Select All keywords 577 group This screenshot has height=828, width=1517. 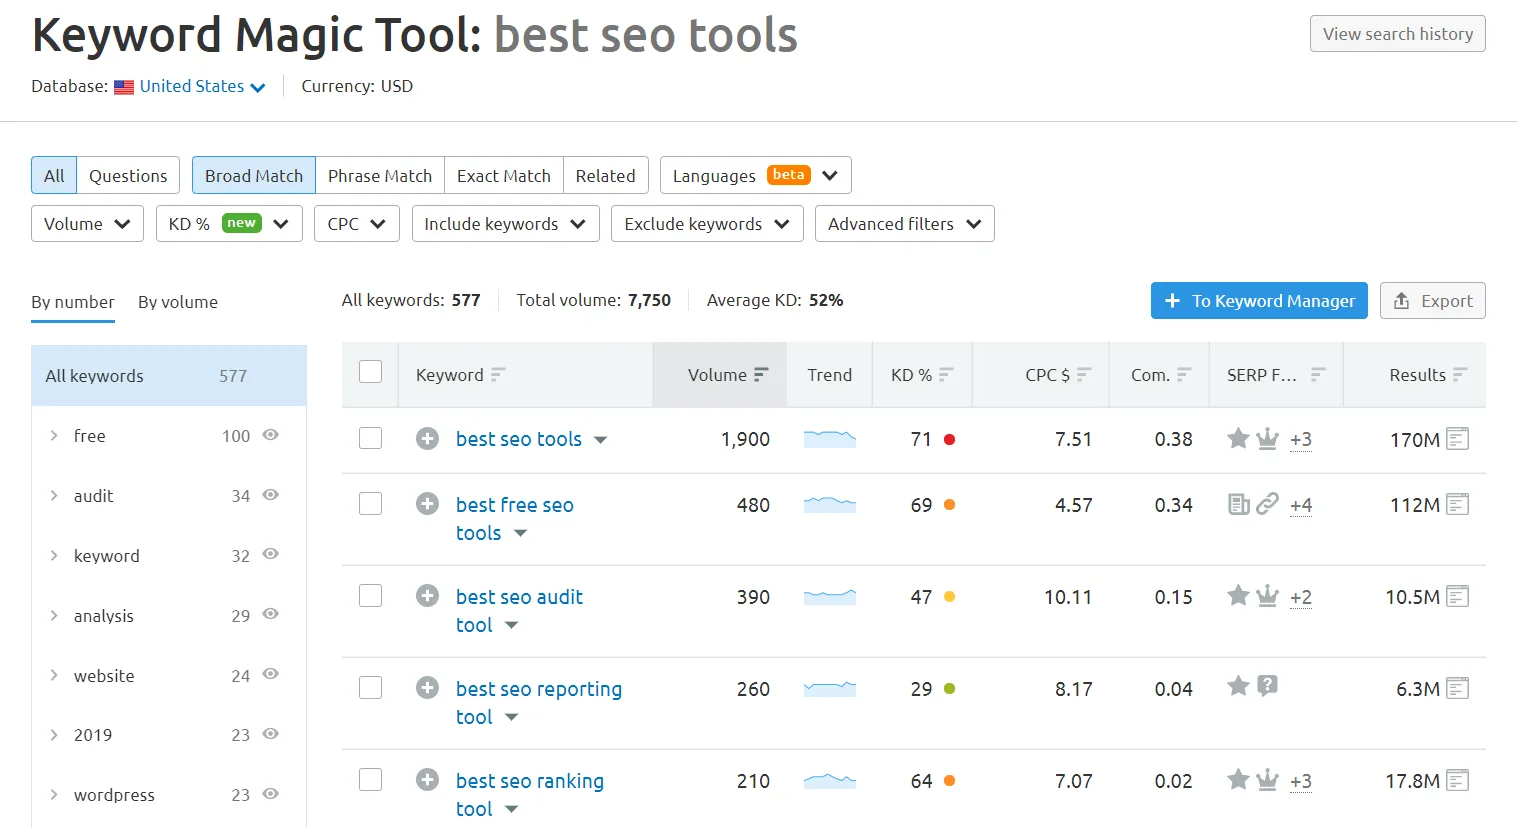click(169, 376)
